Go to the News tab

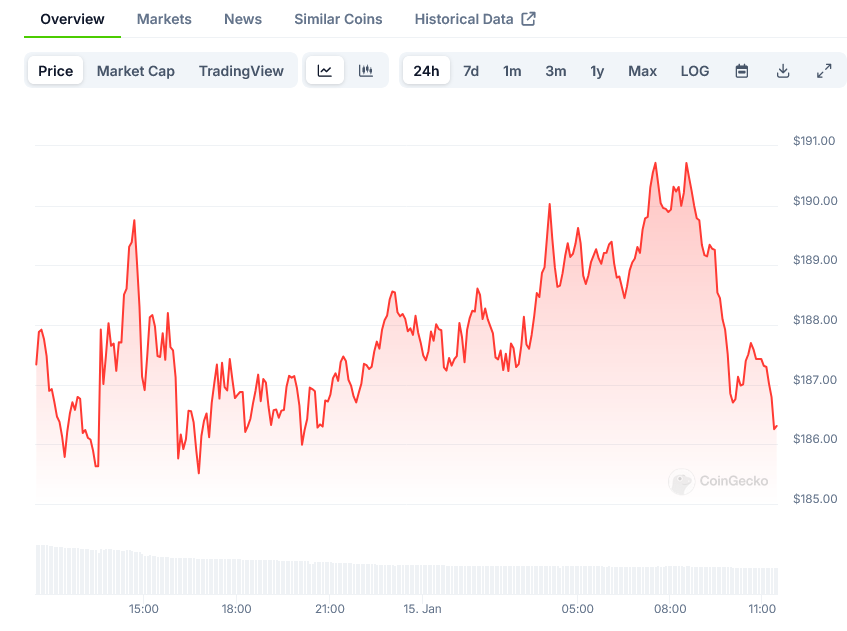(243, 19)
